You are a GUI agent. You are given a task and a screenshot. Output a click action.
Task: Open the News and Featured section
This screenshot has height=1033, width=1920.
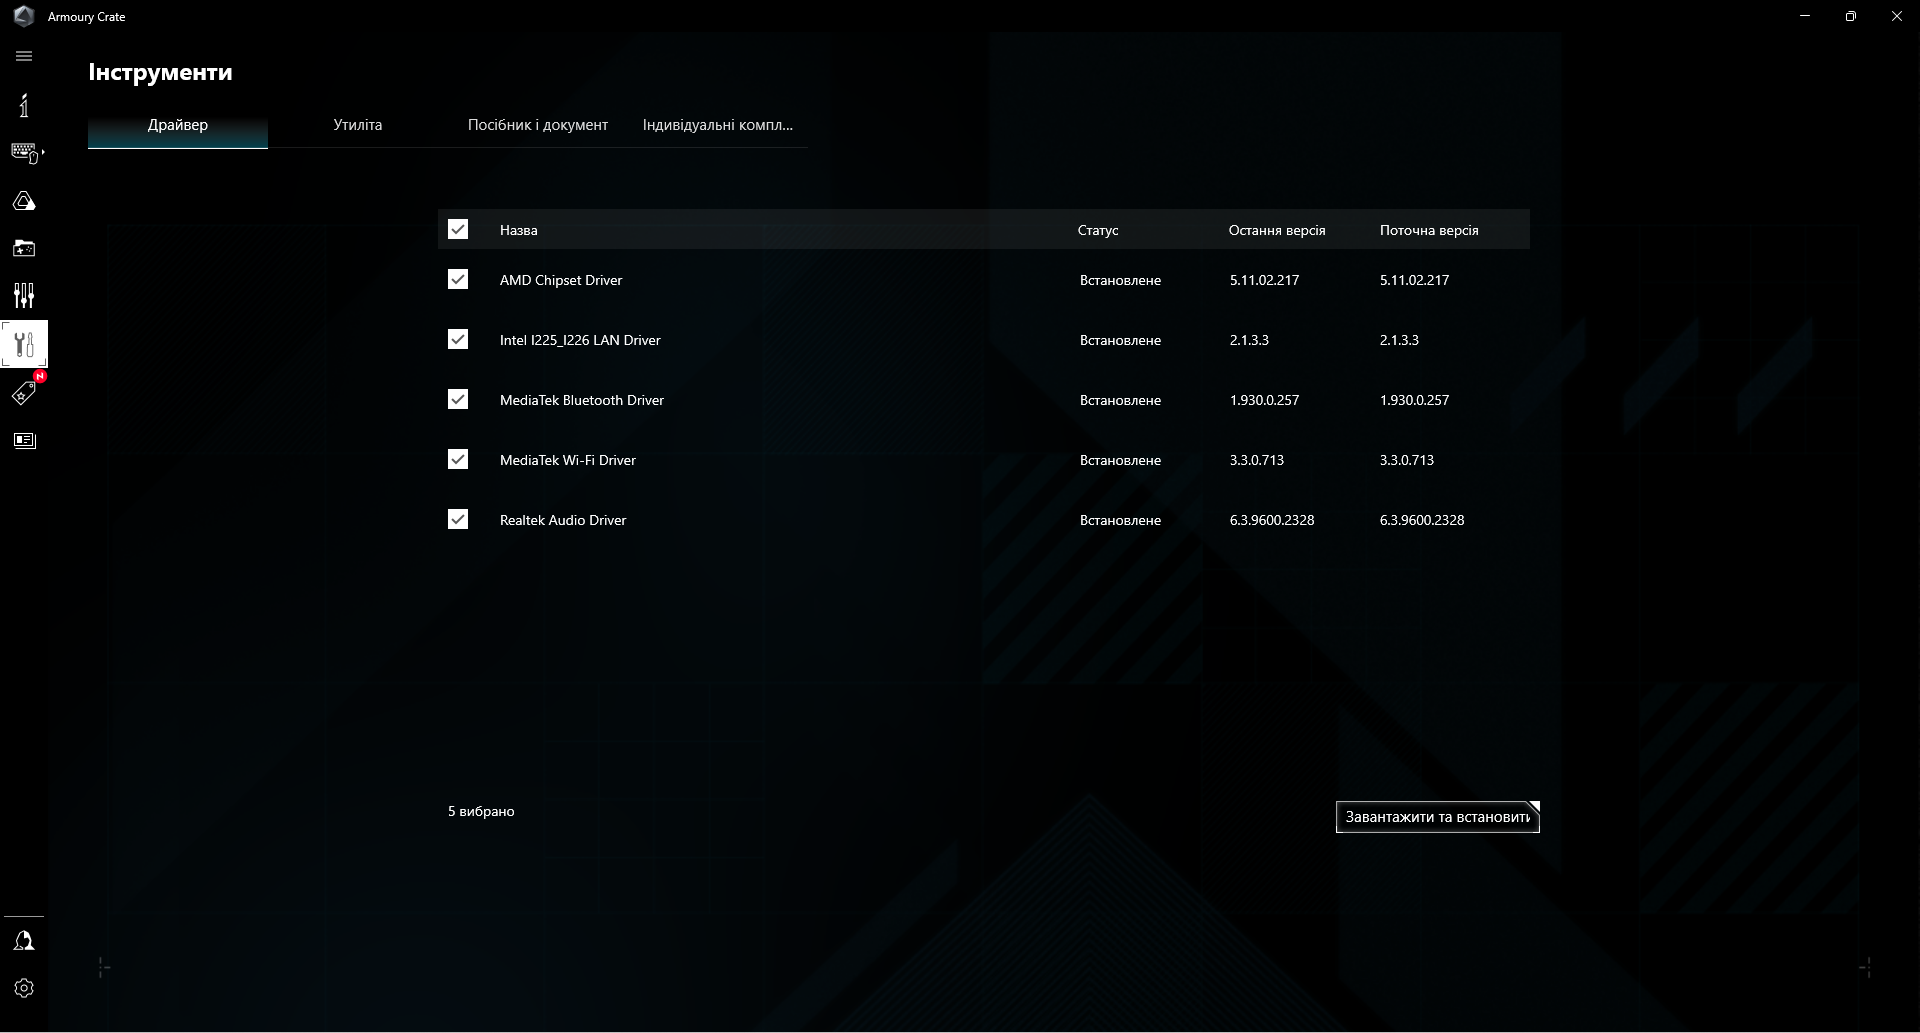click(x=24, y=440)
